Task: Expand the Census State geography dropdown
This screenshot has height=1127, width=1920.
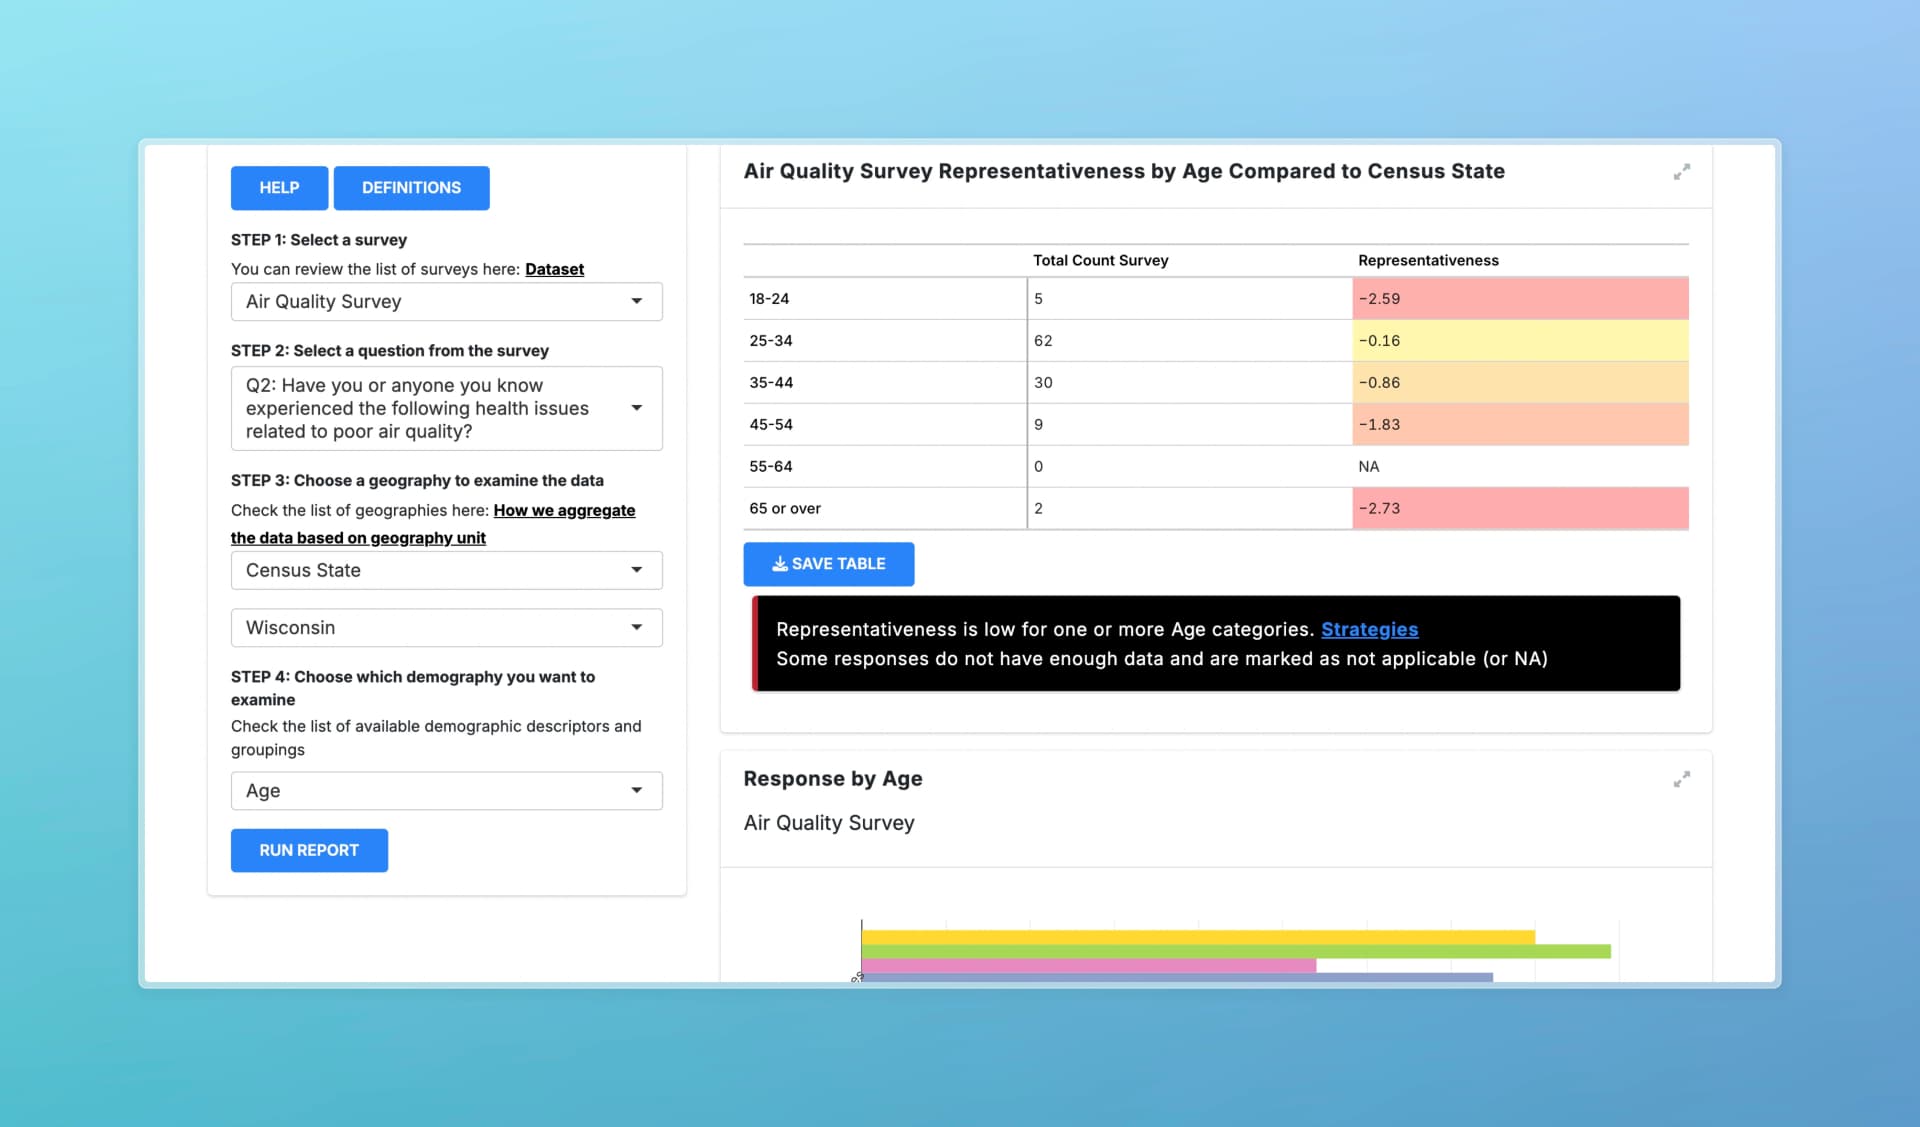Action: click(x=447, y=570)
